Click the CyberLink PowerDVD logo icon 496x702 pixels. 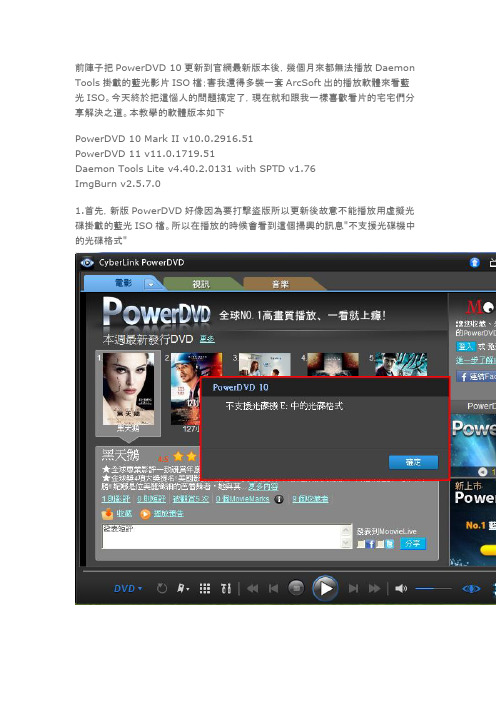click(87, 263)
